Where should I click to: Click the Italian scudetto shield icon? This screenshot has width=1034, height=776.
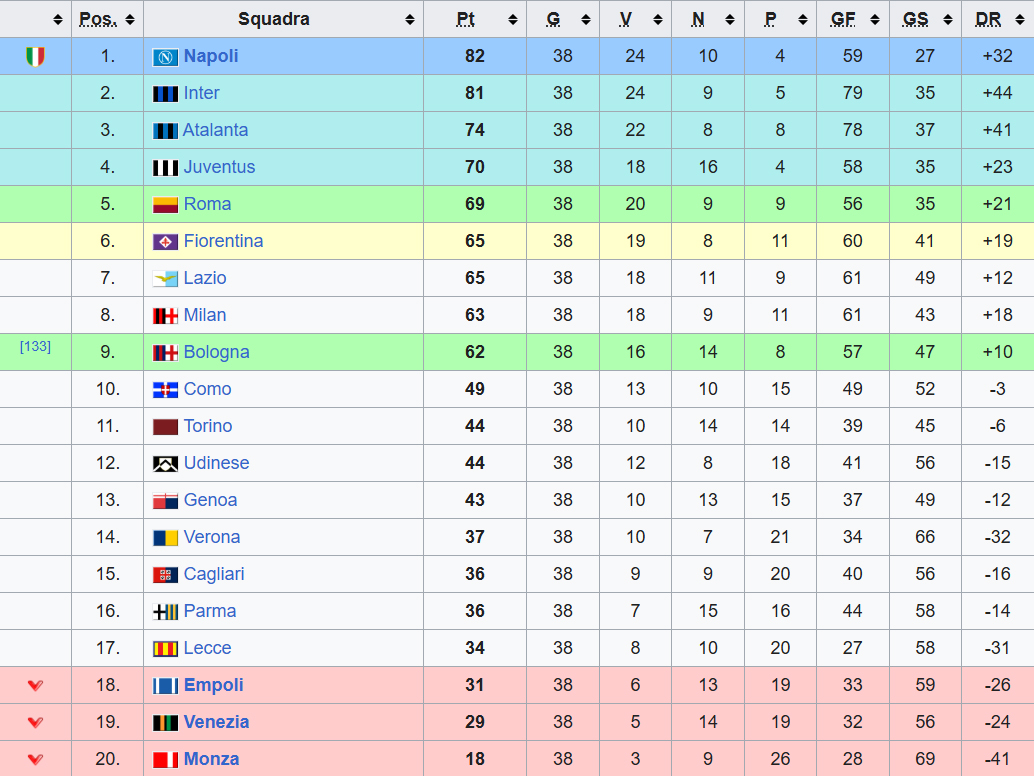35,57
